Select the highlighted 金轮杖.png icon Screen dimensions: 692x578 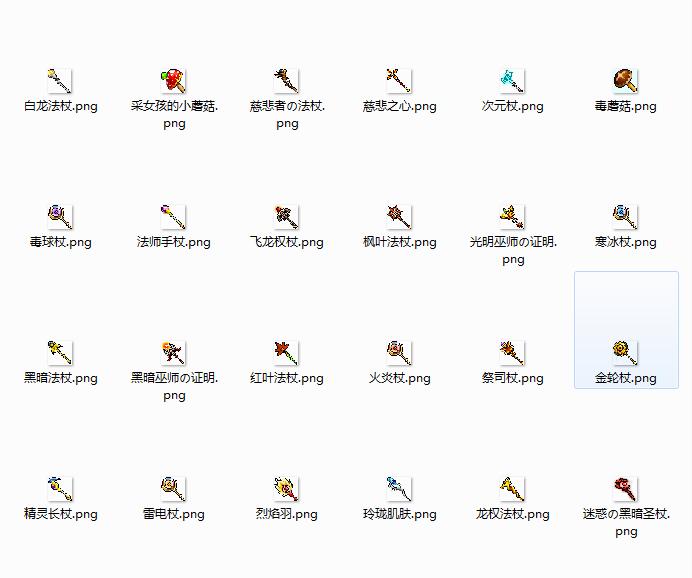tap(625, 353)
